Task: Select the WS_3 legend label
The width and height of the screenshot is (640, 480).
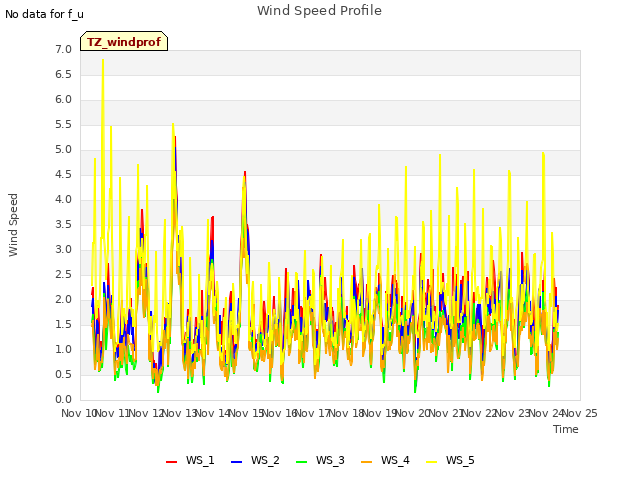Action: (330, 460)
